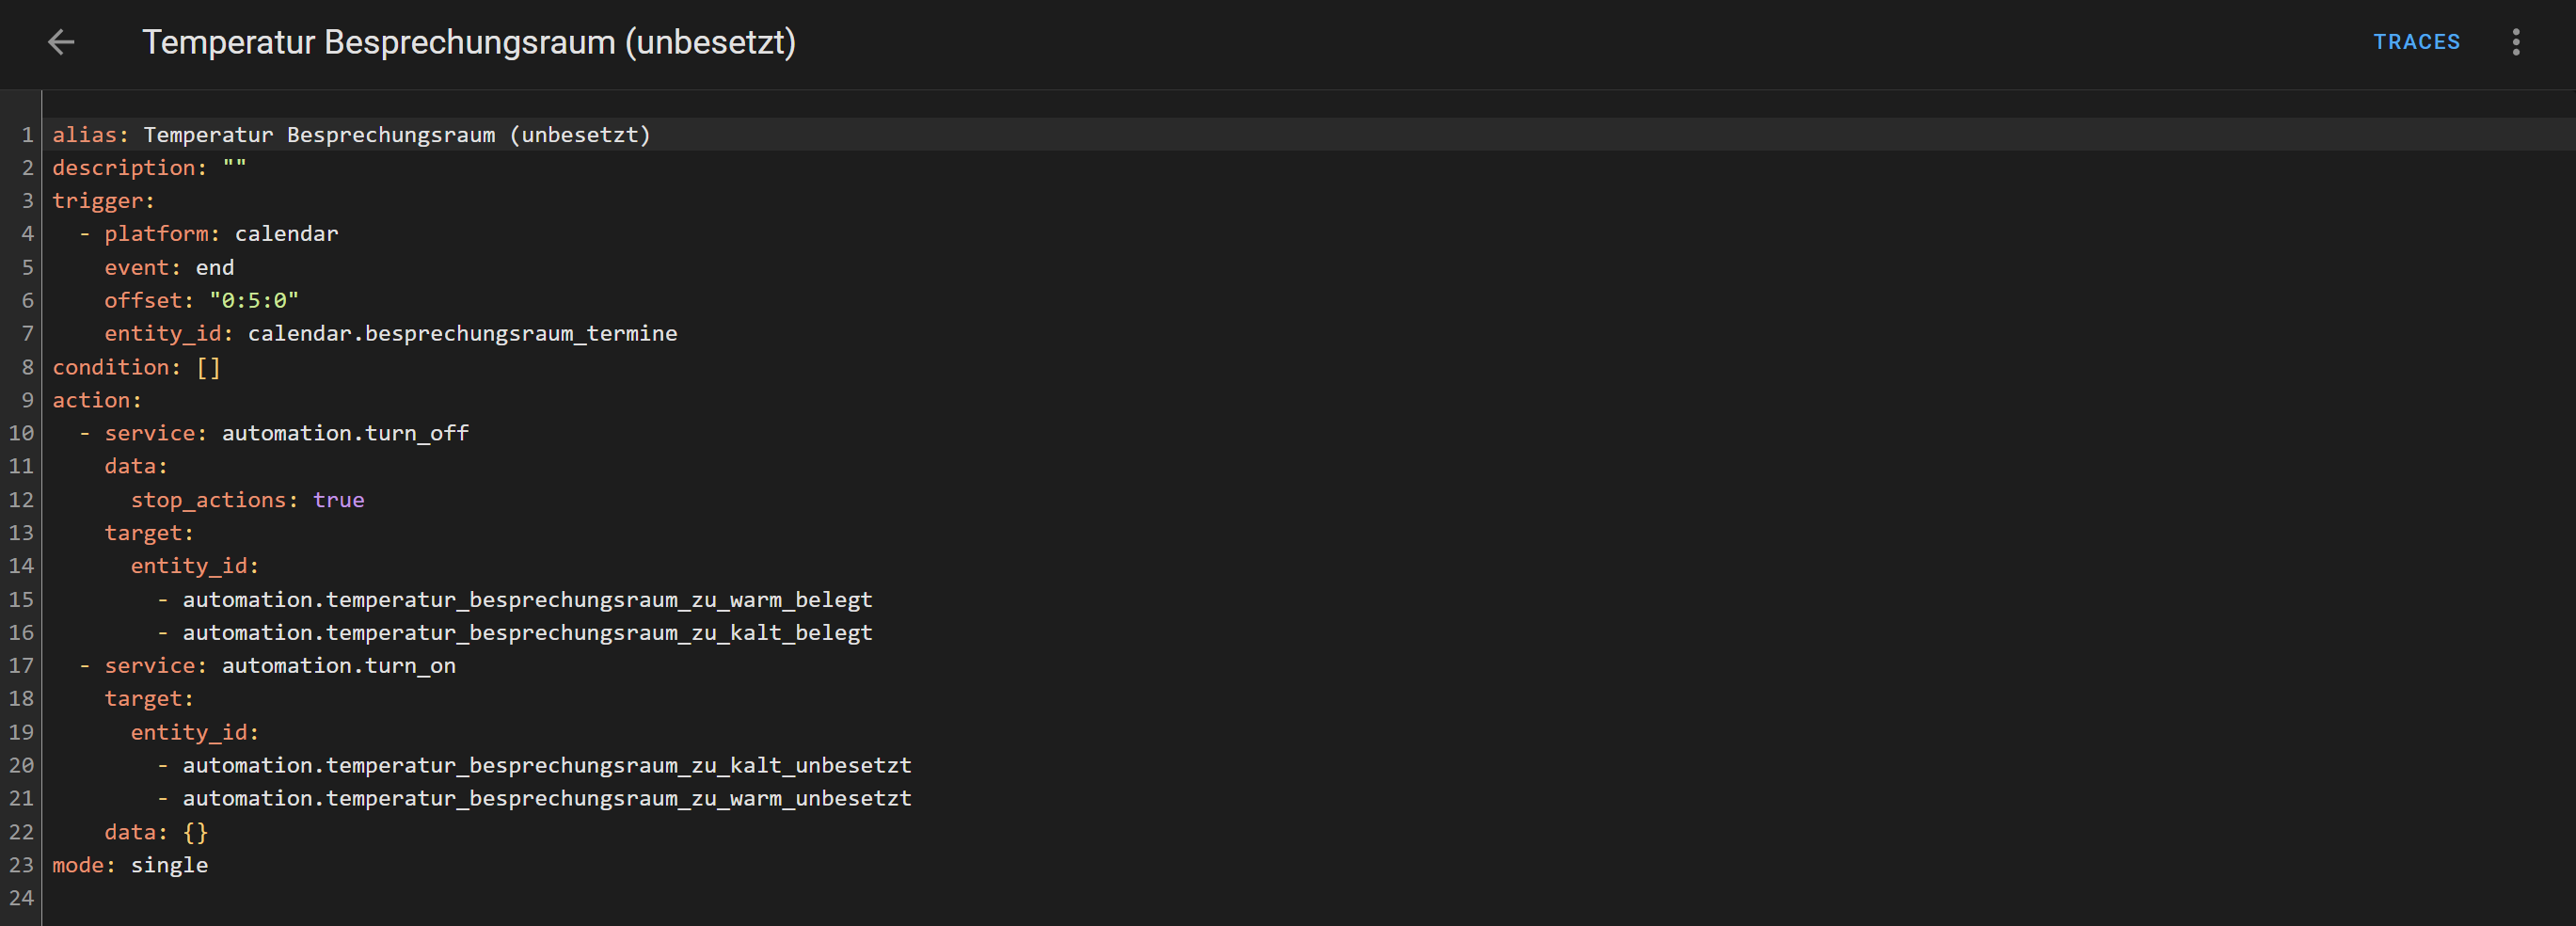Click the 'calendar' platform value
This screenshot has width=2576, height=926.
[286, 234]
